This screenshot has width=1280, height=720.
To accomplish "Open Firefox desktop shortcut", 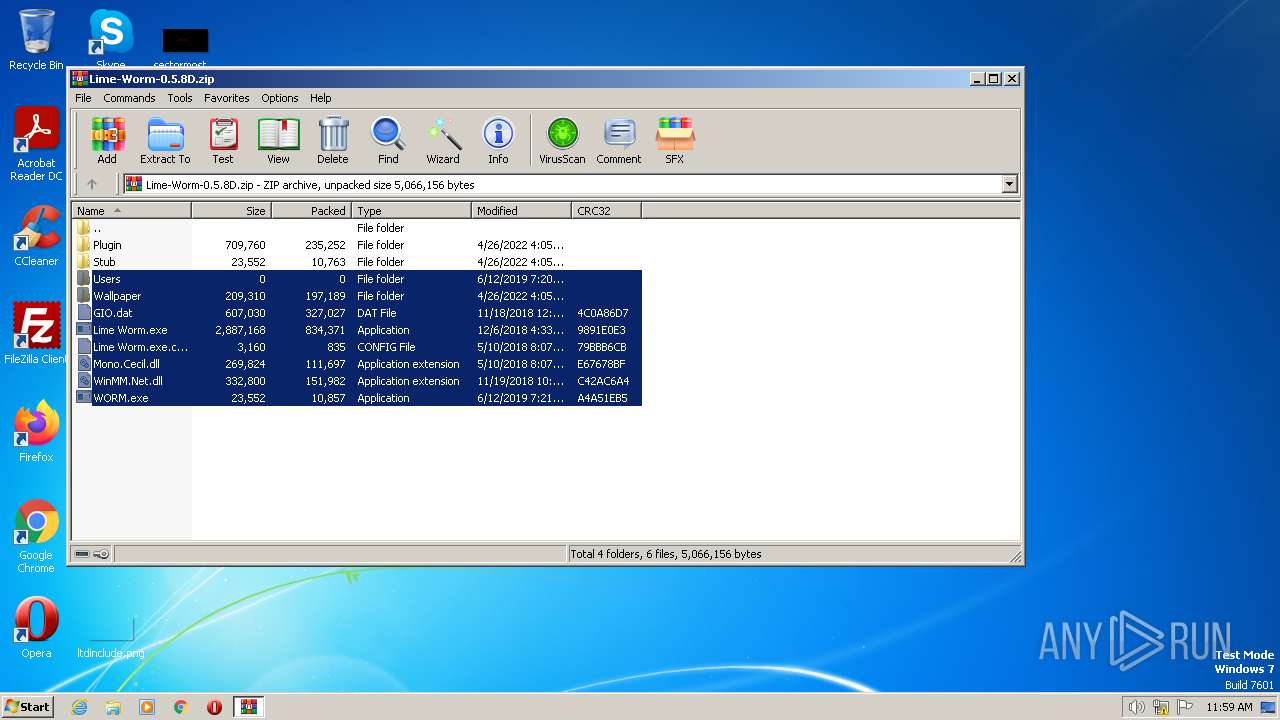I will 36,432.
